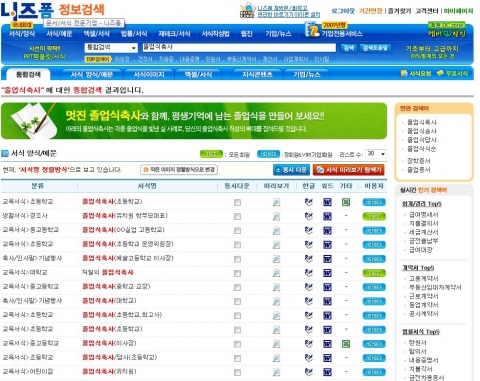Click the 로그아웃 link
480x381 pixels.
coord(343,11)
